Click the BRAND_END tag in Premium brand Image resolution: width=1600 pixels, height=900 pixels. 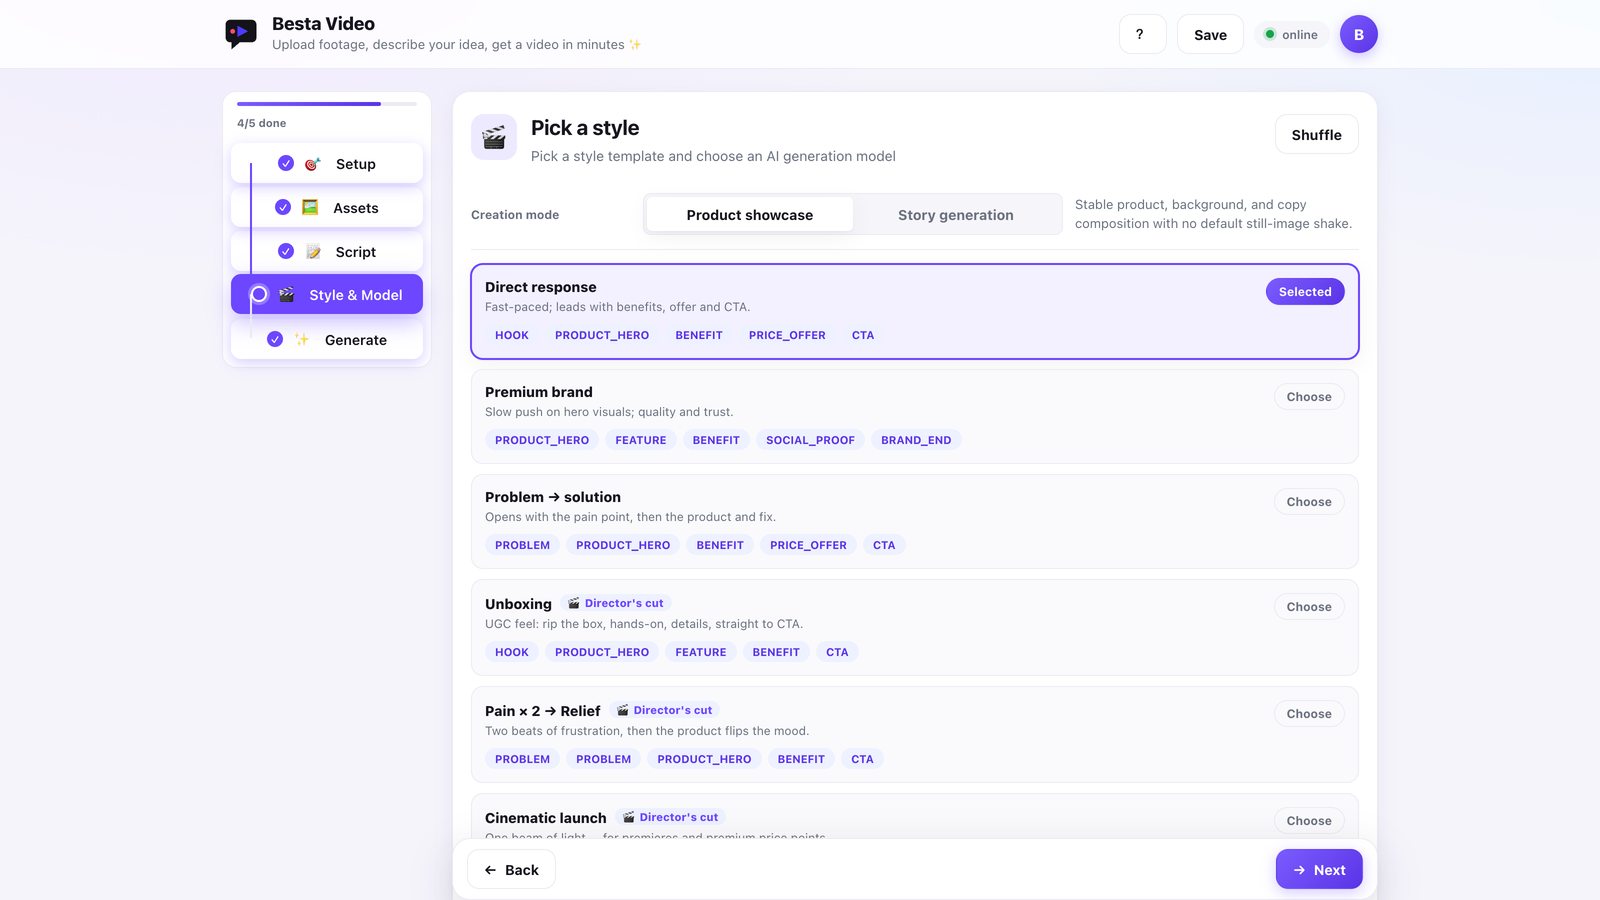click(x=916, y=440)
